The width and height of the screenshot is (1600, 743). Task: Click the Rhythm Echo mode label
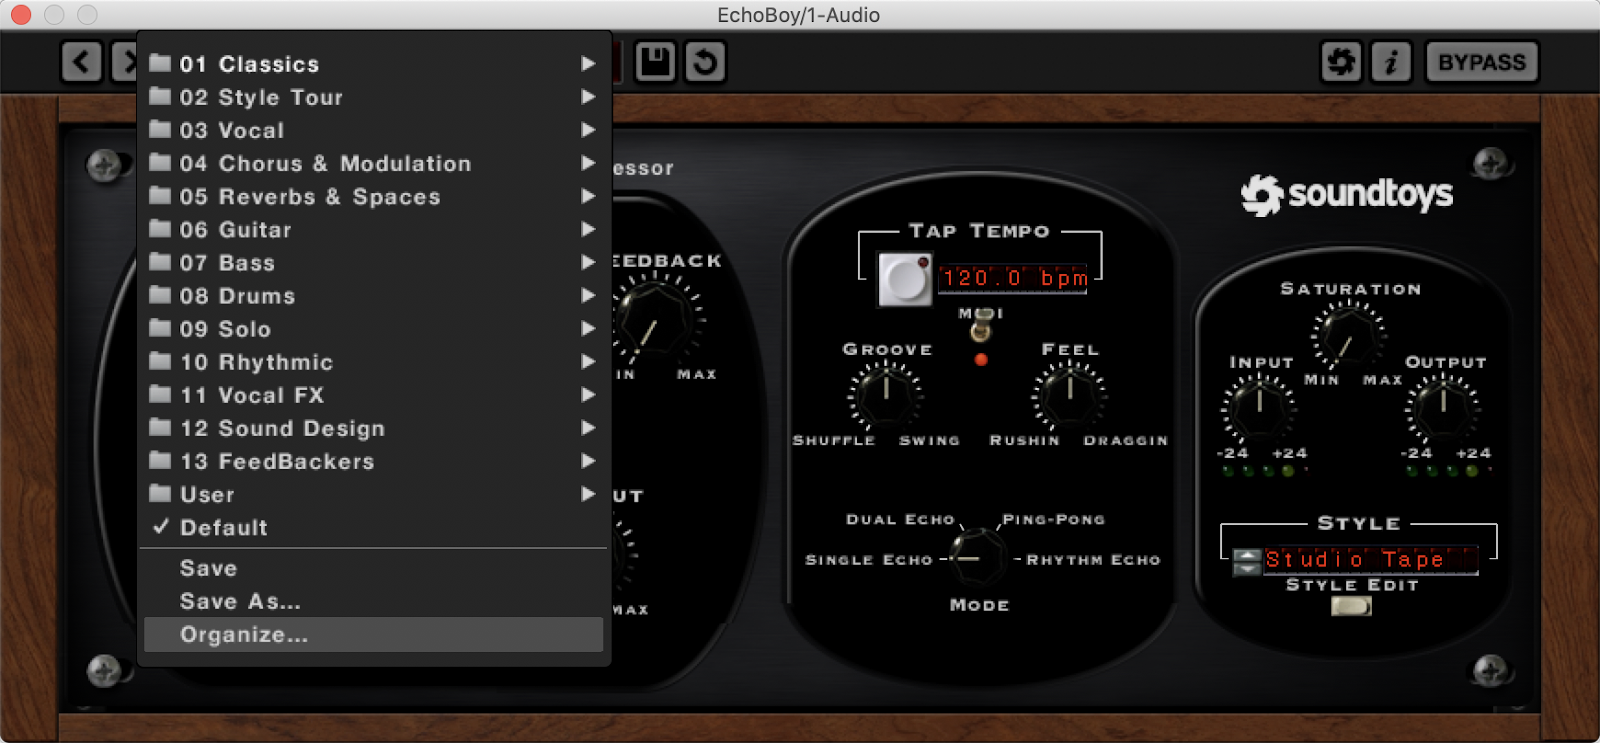(x=1093, y=560)
